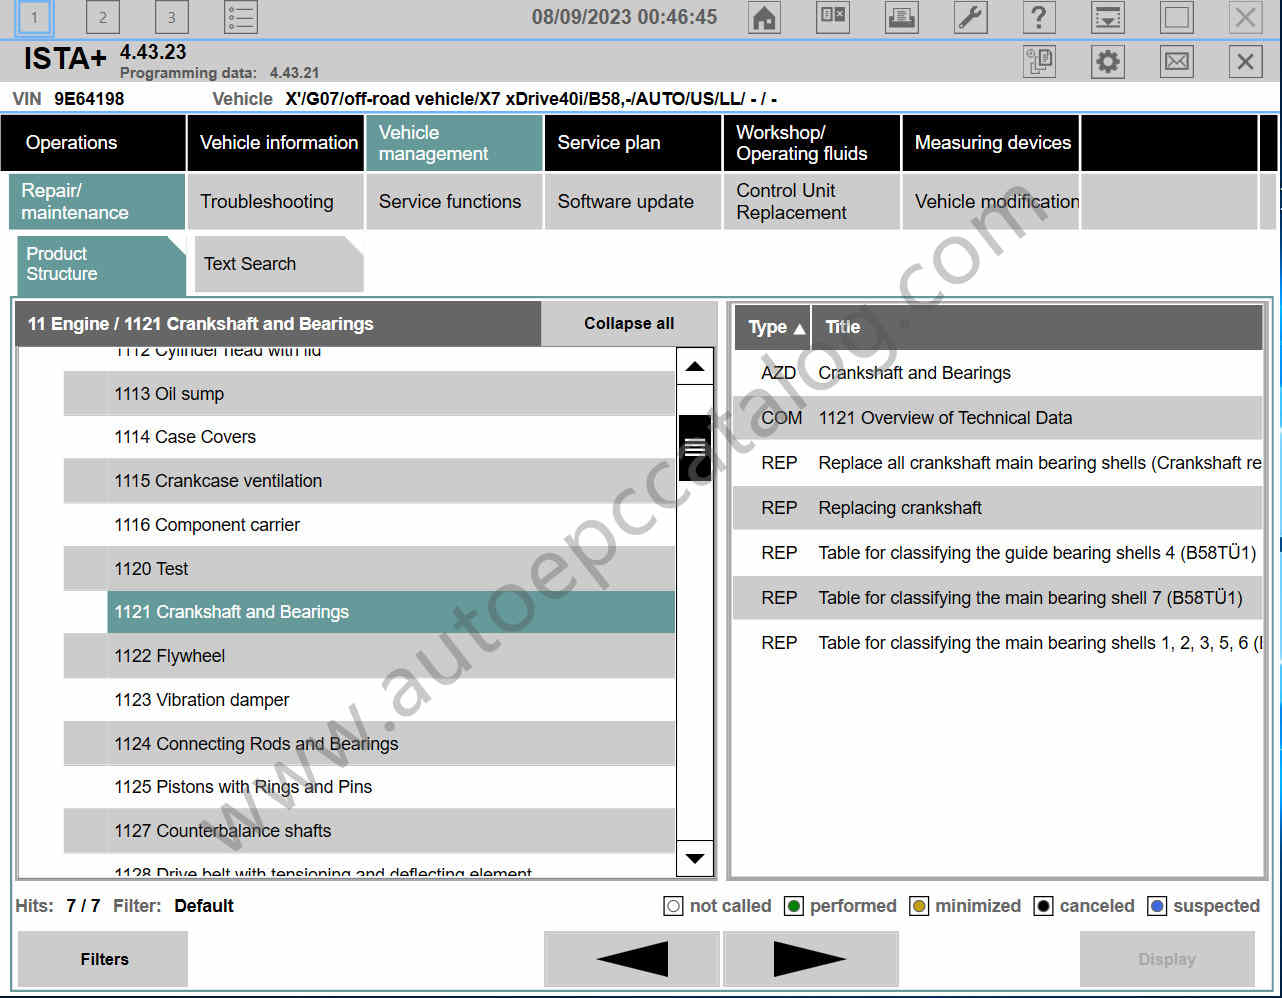Click the Title column header
The width and height of the screenshot is (1282, 998).
1037,327
